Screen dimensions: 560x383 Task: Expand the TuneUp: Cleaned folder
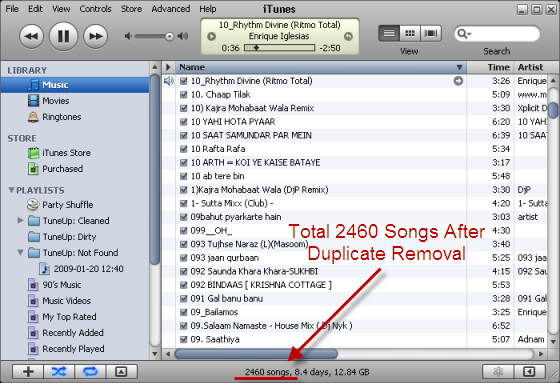[20, 220]
